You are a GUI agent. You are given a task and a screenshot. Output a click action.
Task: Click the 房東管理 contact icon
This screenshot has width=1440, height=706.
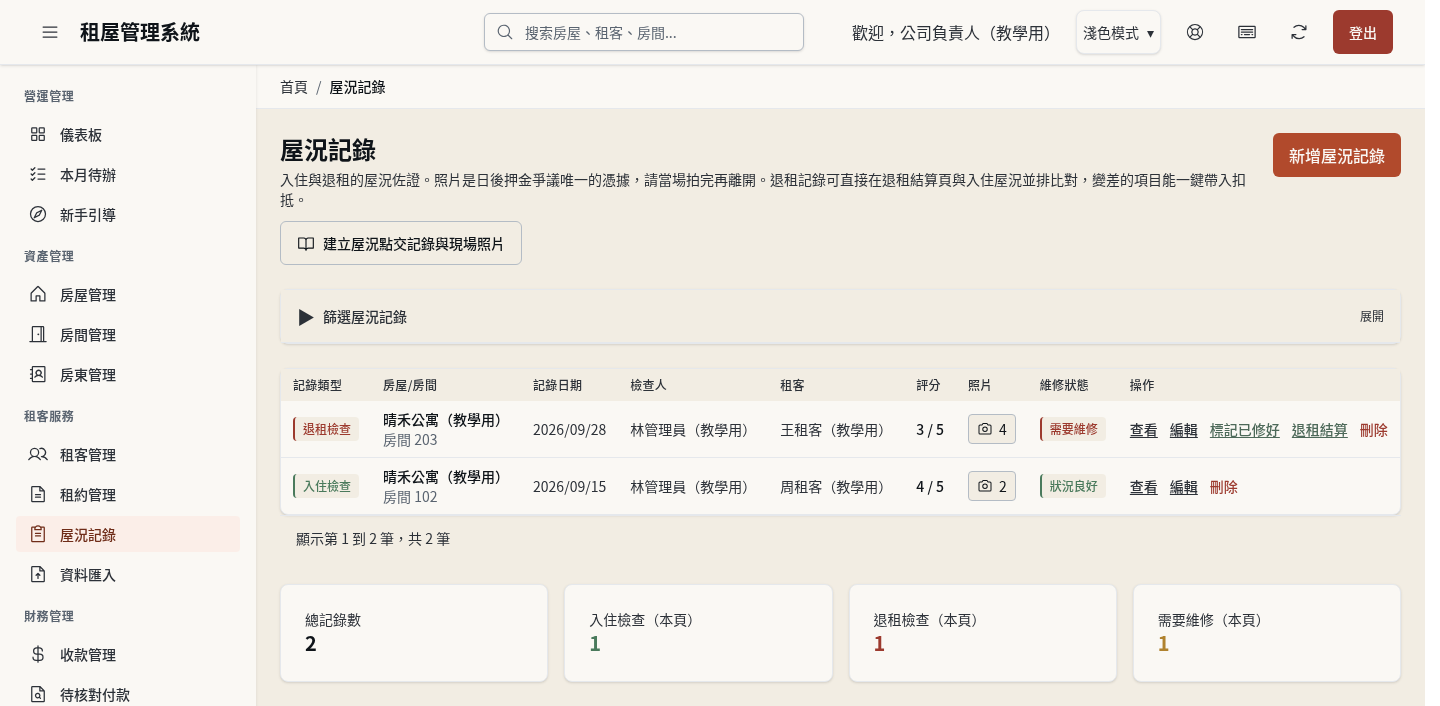click(38, 374)
